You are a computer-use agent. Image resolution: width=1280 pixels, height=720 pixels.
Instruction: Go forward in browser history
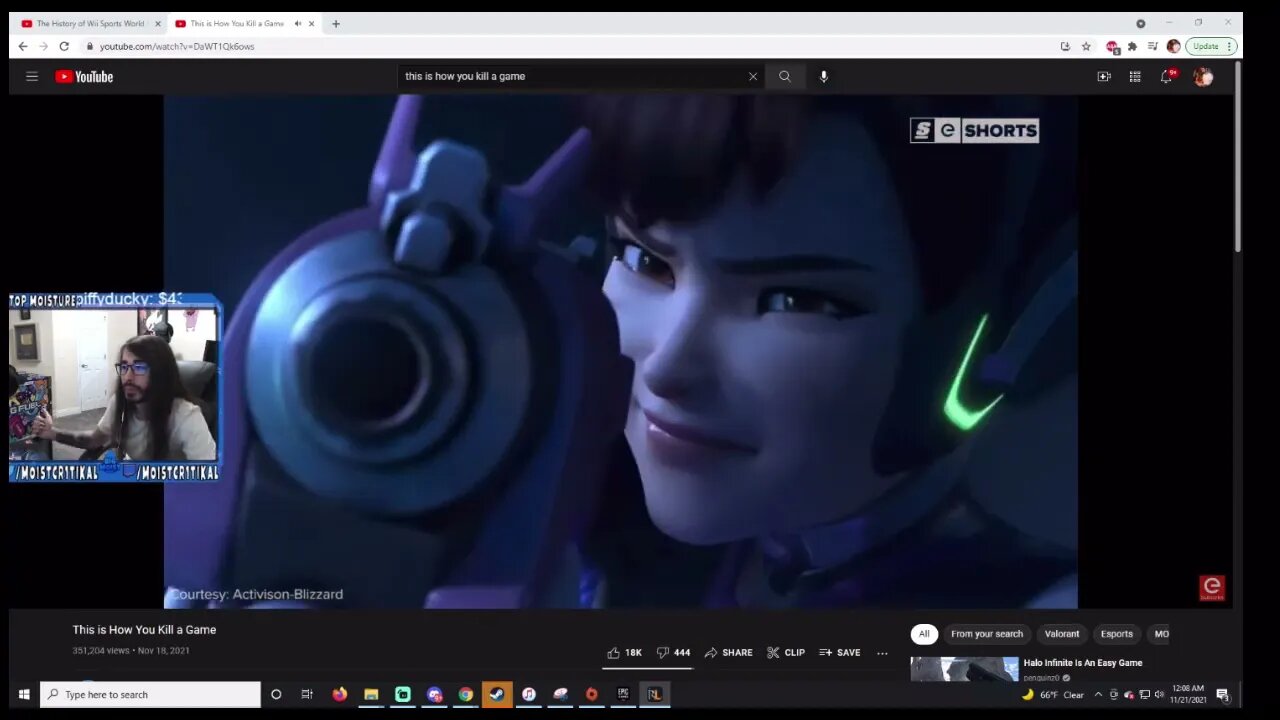43,46
